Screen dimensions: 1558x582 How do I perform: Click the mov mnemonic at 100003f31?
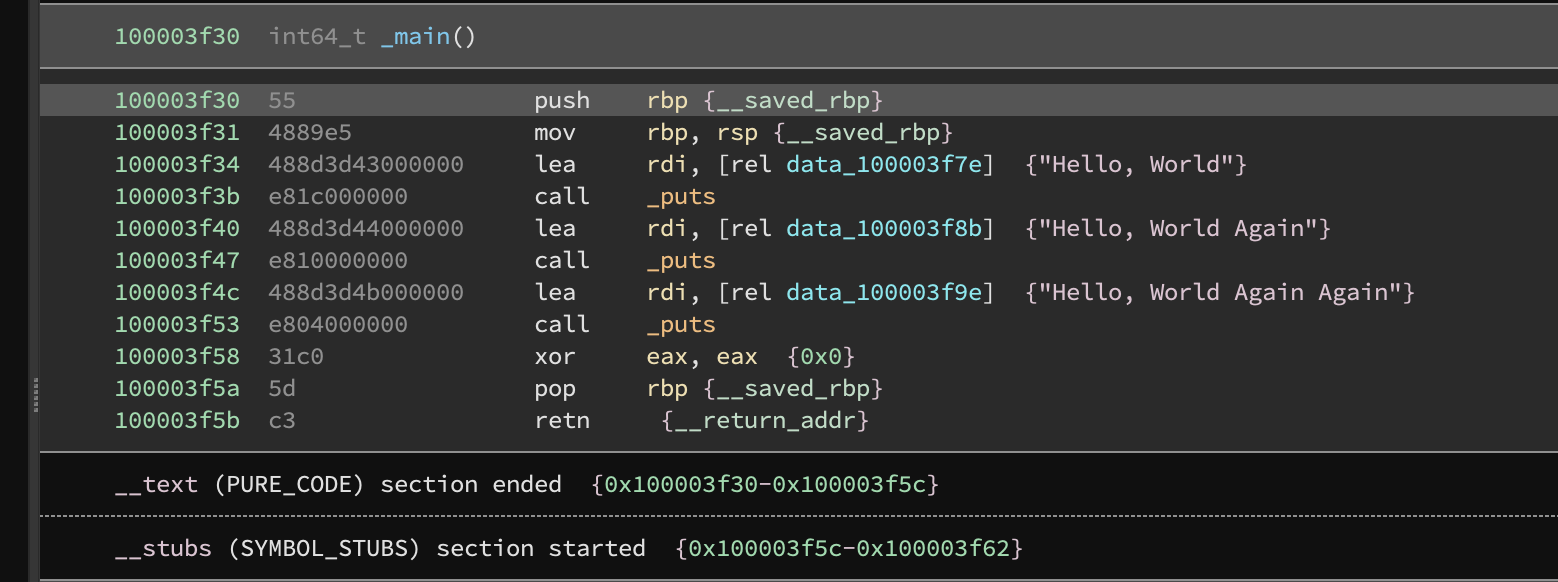[x=555, y=132]
